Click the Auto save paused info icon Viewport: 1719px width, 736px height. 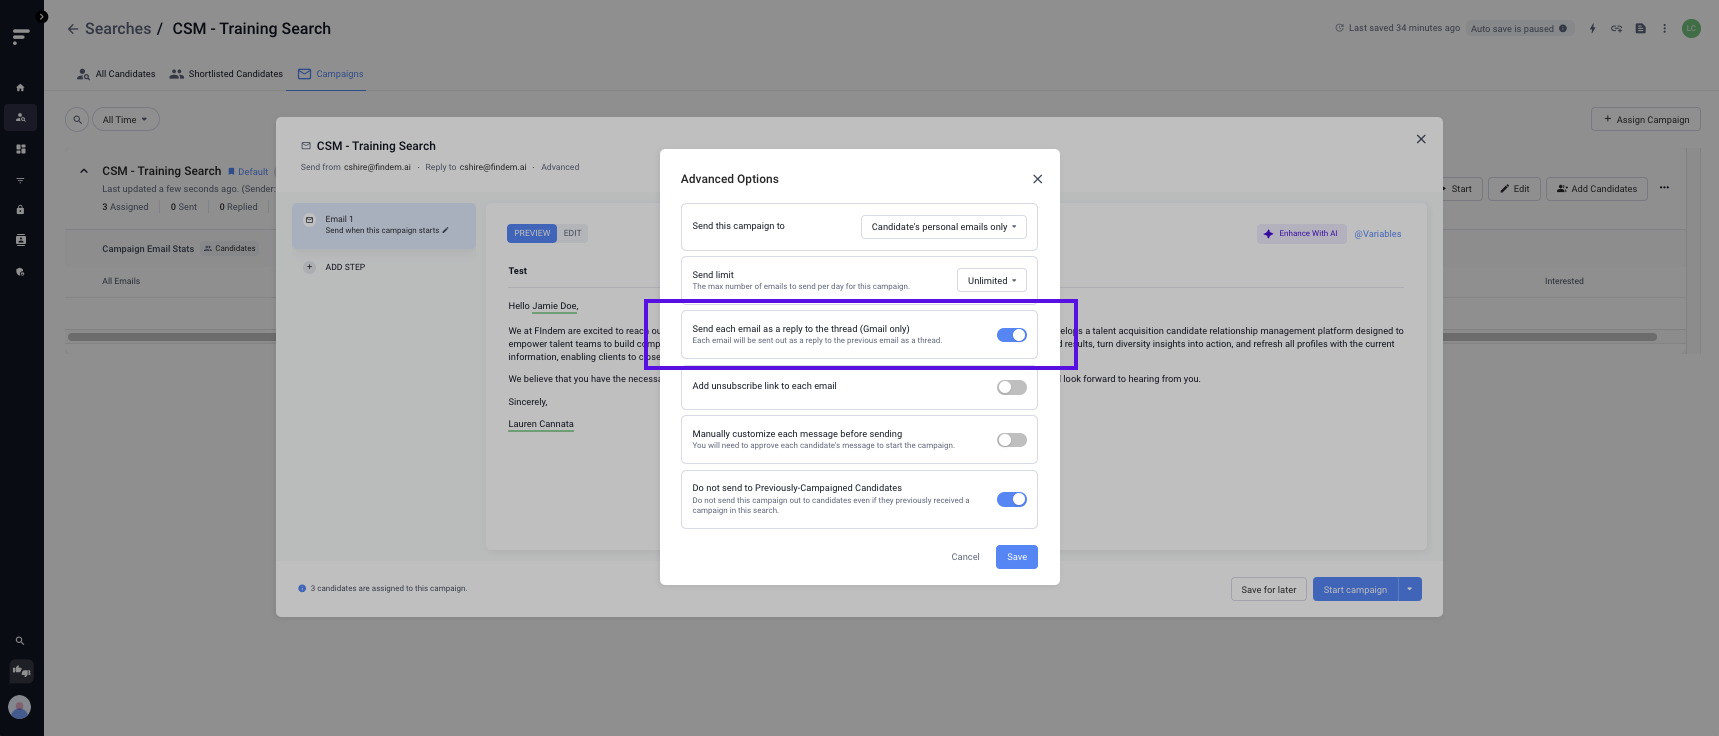1563,28
